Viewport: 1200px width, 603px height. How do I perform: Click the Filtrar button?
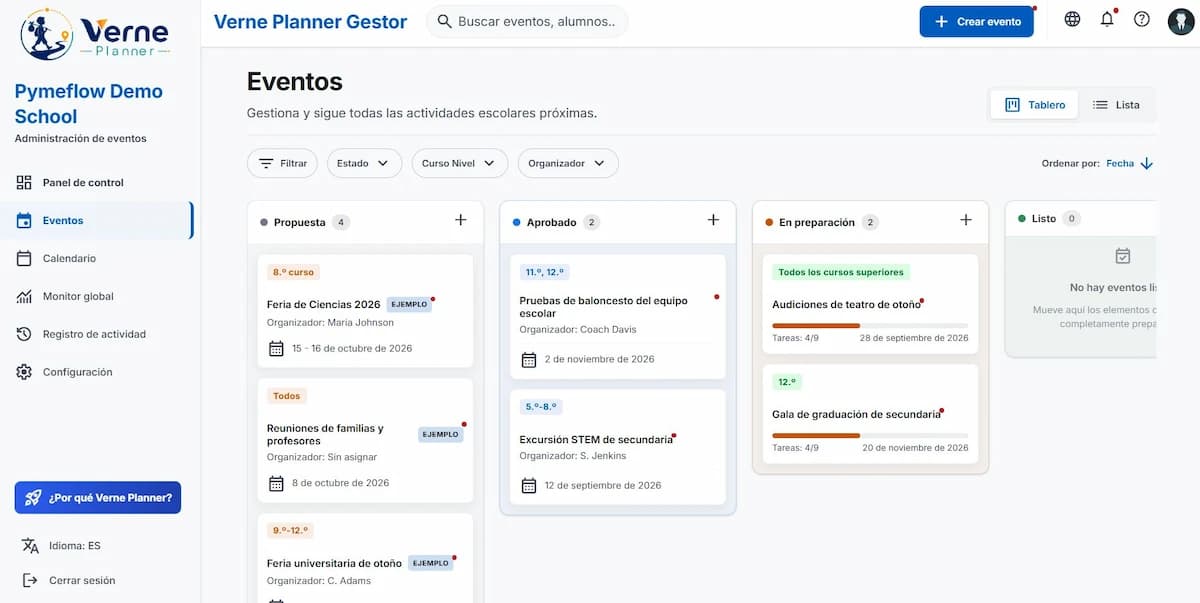[282, 163]
